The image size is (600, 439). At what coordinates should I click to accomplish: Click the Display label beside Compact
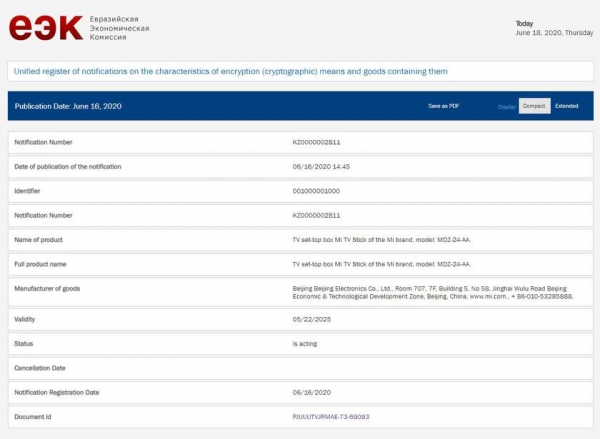[507, 107]
